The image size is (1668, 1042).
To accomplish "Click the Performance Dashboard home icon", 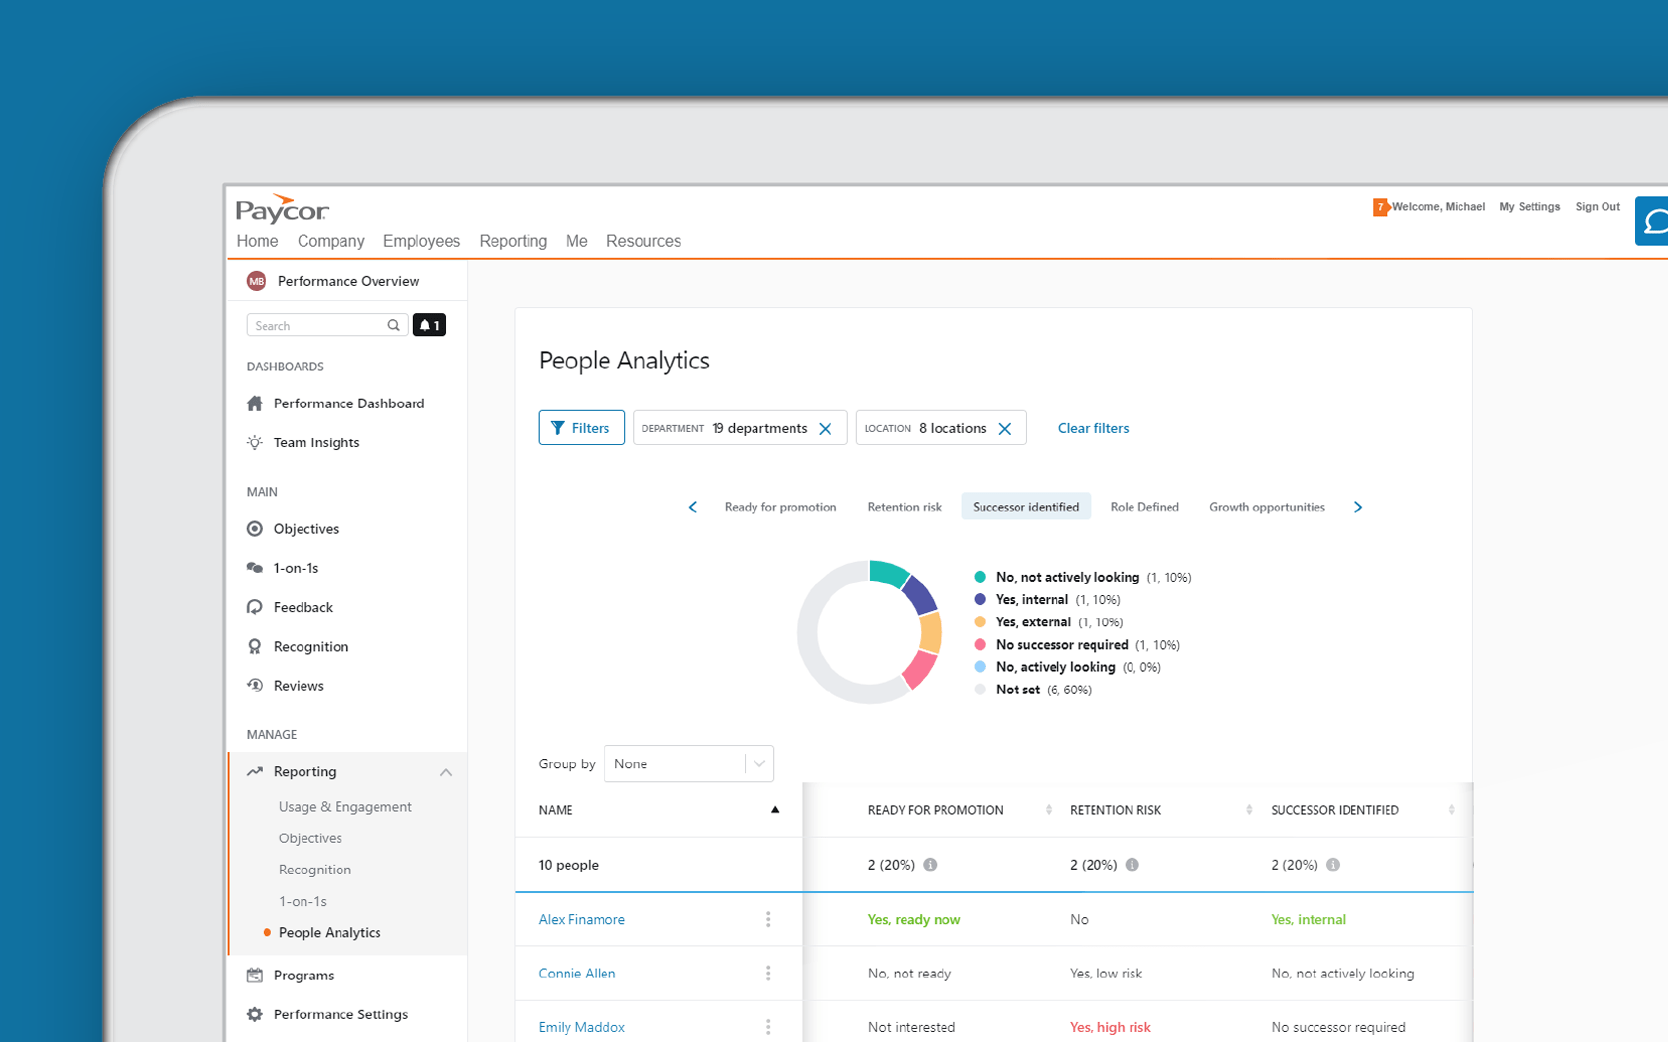I will coord(255,403).
